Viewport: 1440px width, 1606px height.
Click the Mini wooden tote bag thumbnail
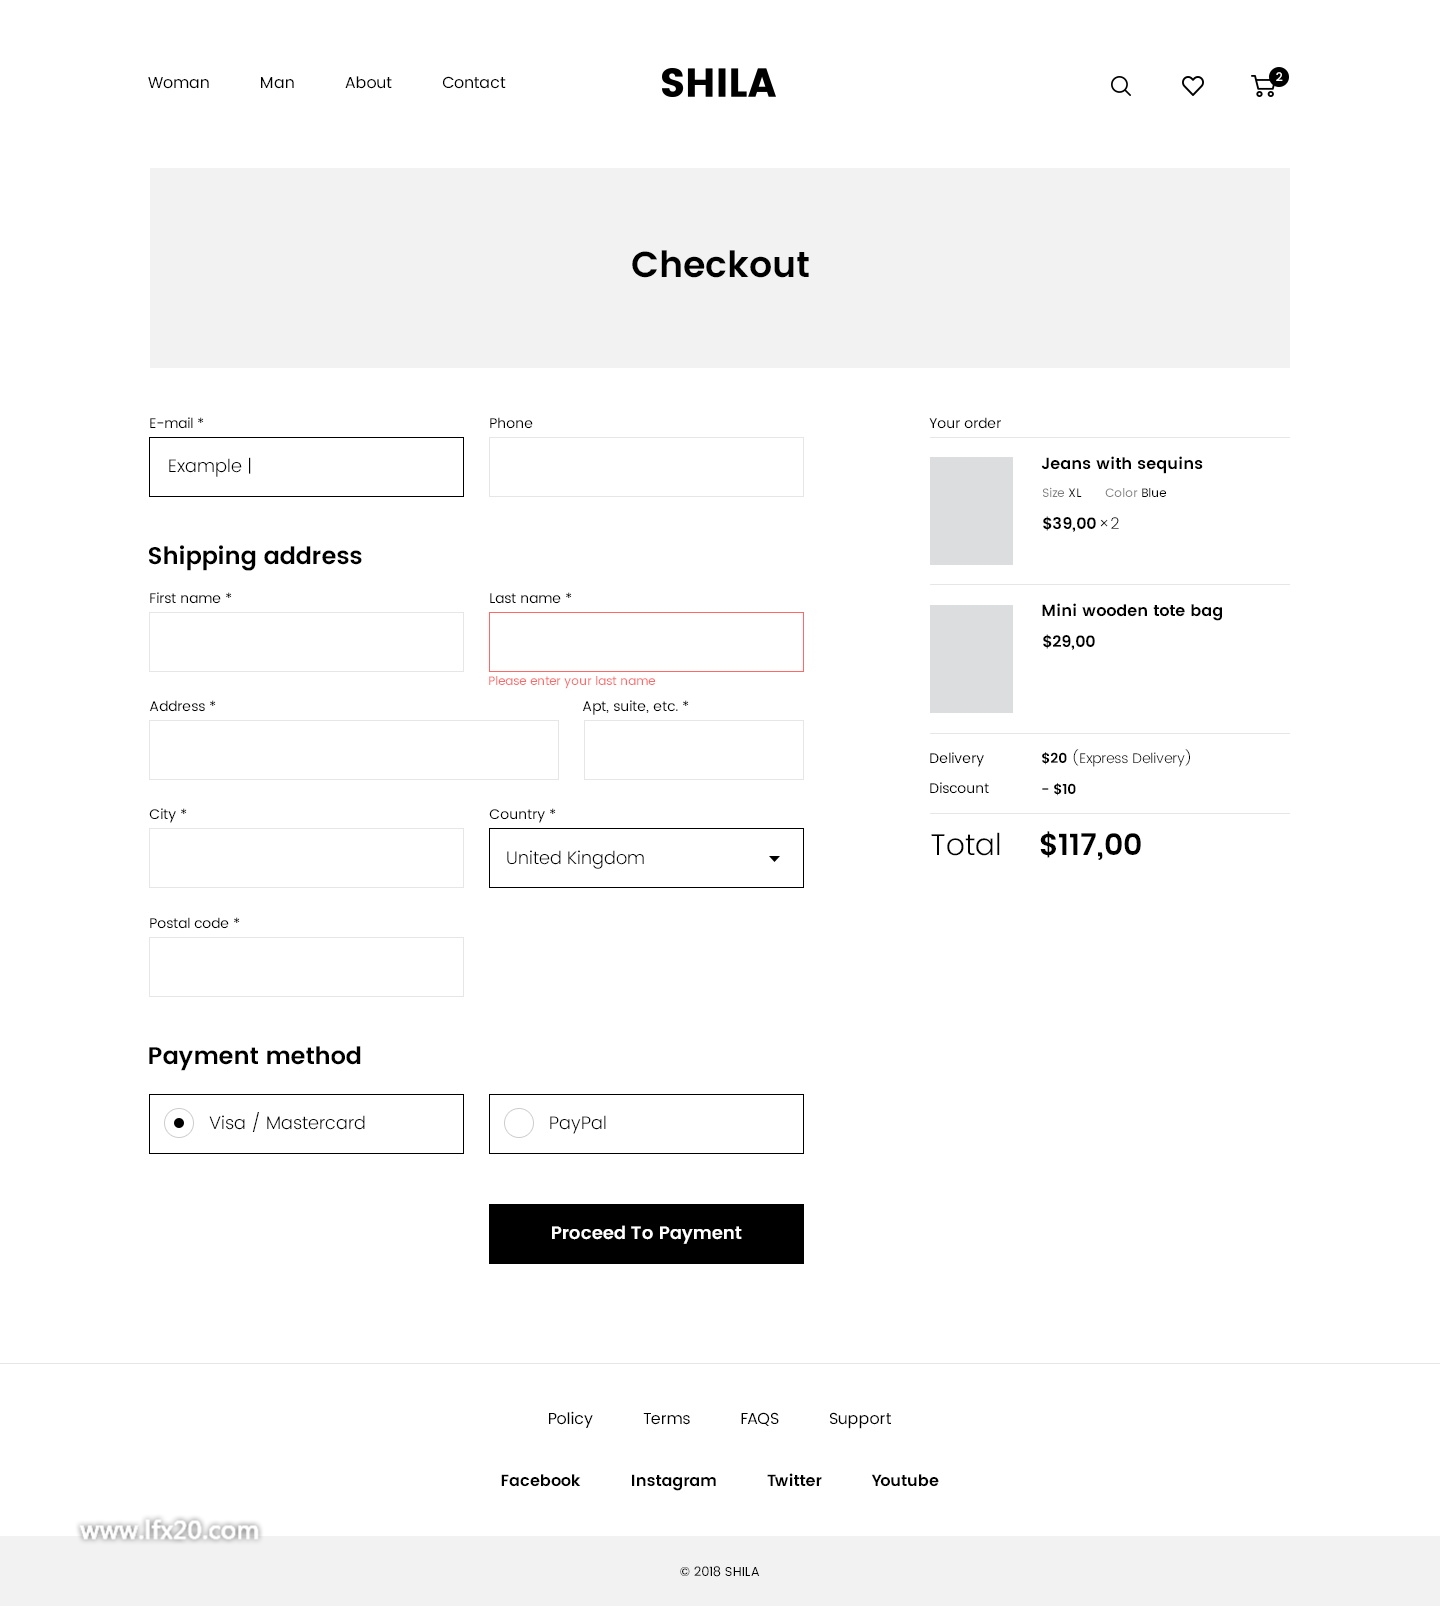(x=971, y=659)
